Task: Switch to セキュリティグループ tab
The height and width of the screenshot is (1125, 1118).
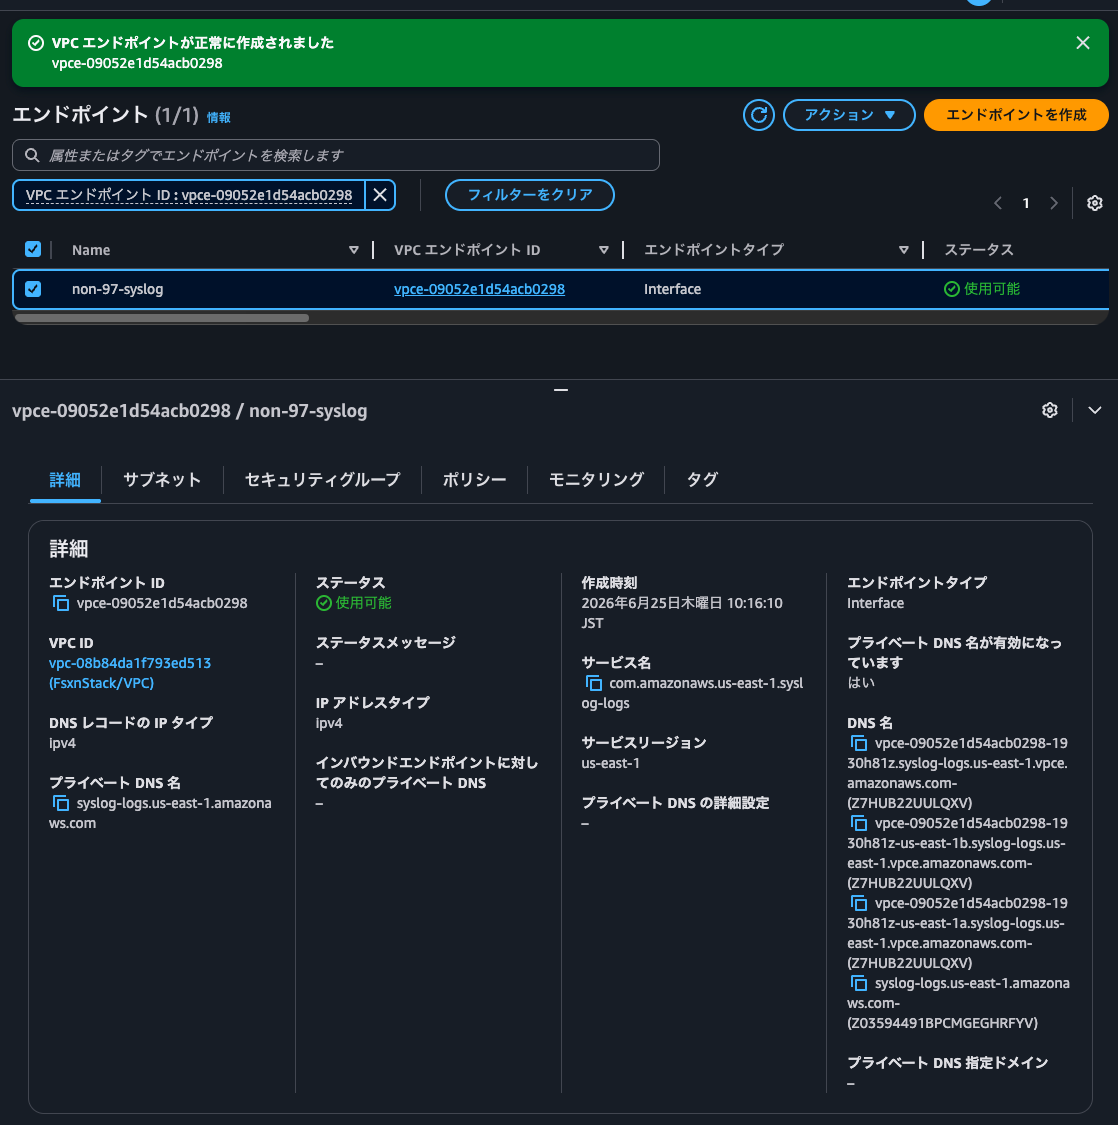Action: point(322,480)
